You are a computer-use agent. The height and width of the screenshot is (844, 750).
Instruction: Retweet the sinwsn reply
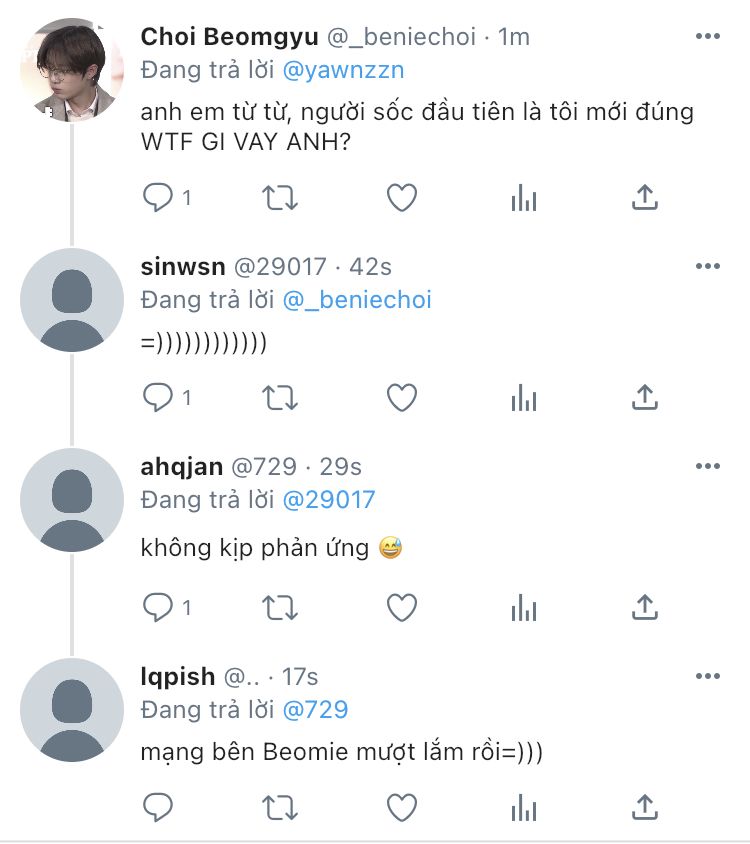(280, 398)
